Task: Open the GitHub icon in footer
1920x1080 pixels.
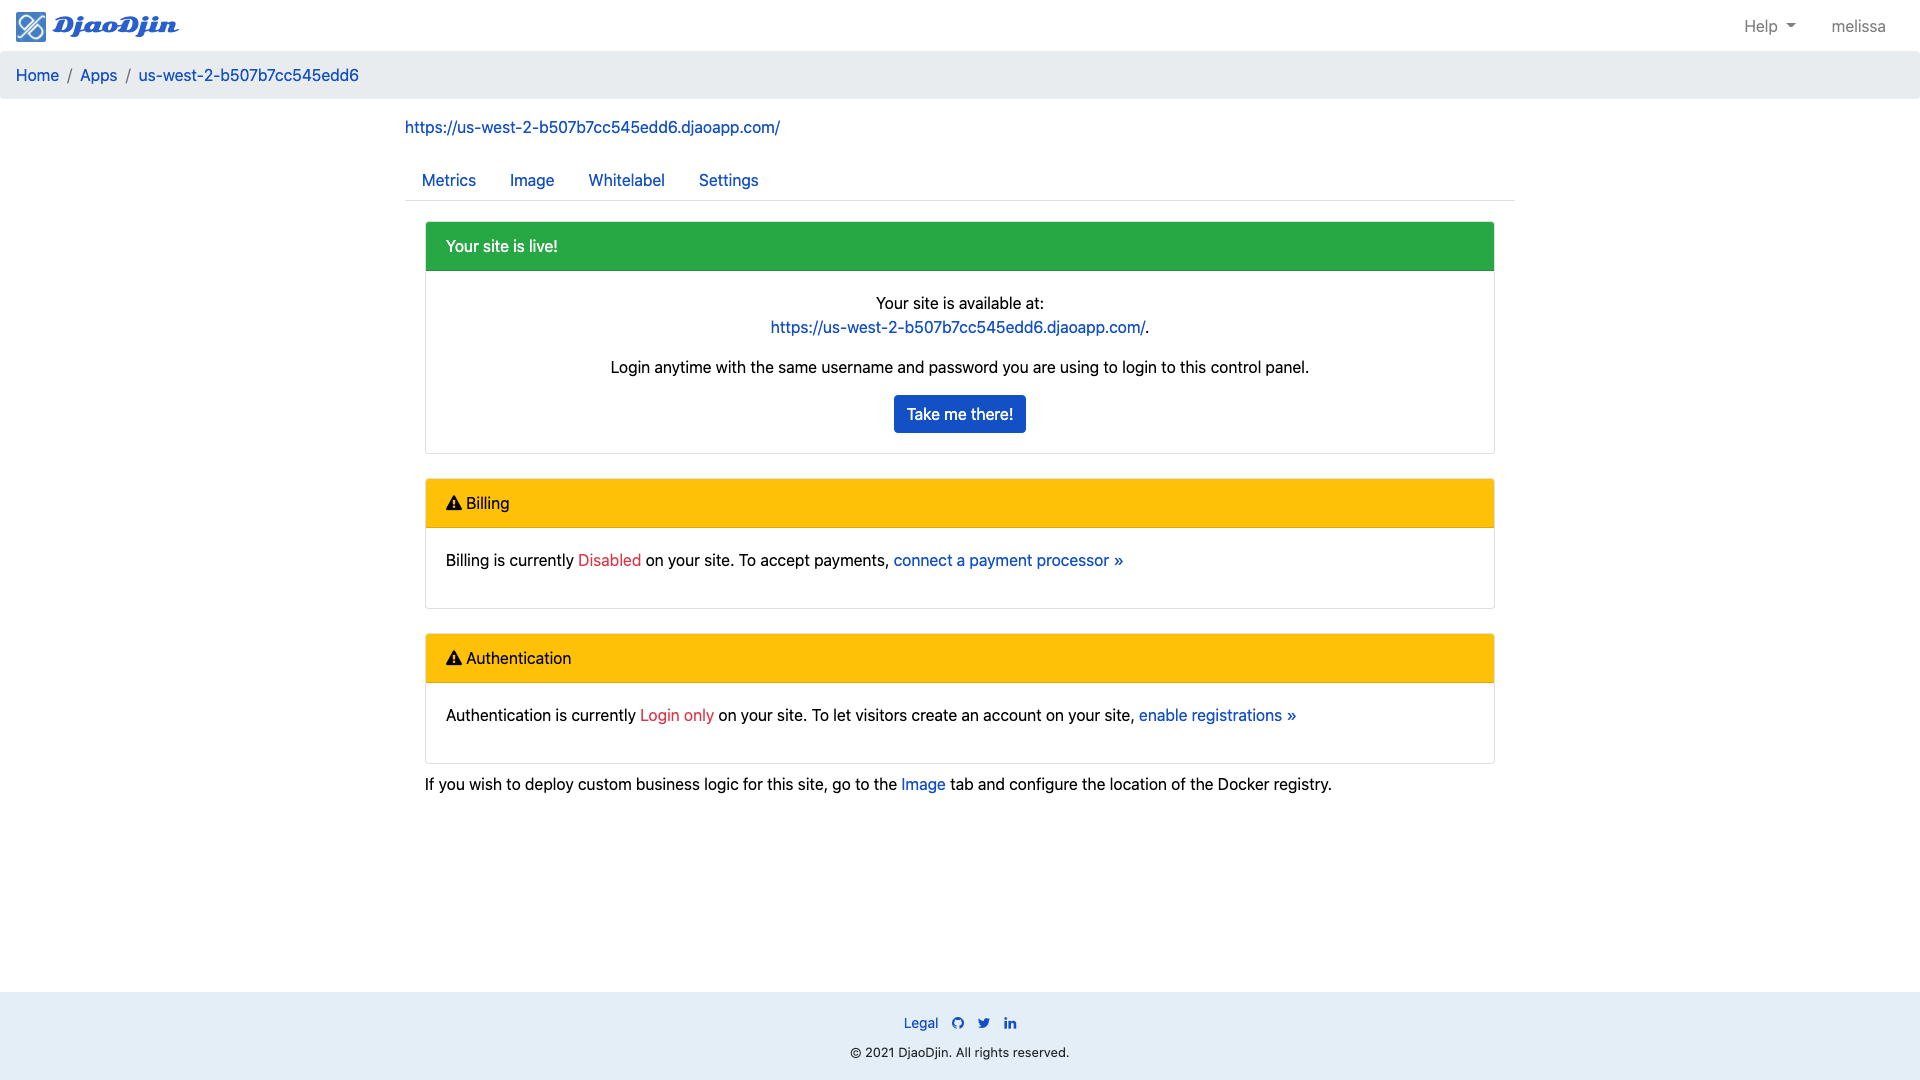Action: 958,1023
